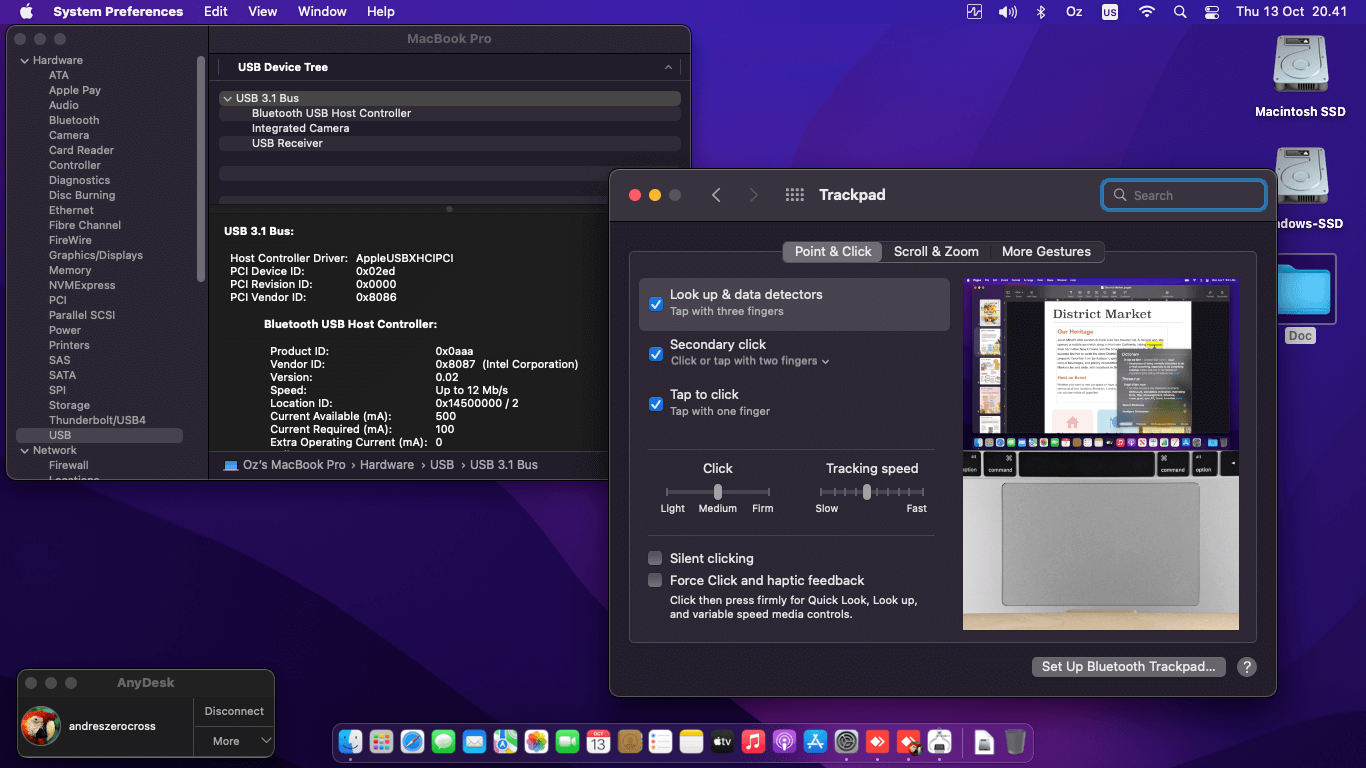Open Control Center from the menu bar

pos(1212,12)
